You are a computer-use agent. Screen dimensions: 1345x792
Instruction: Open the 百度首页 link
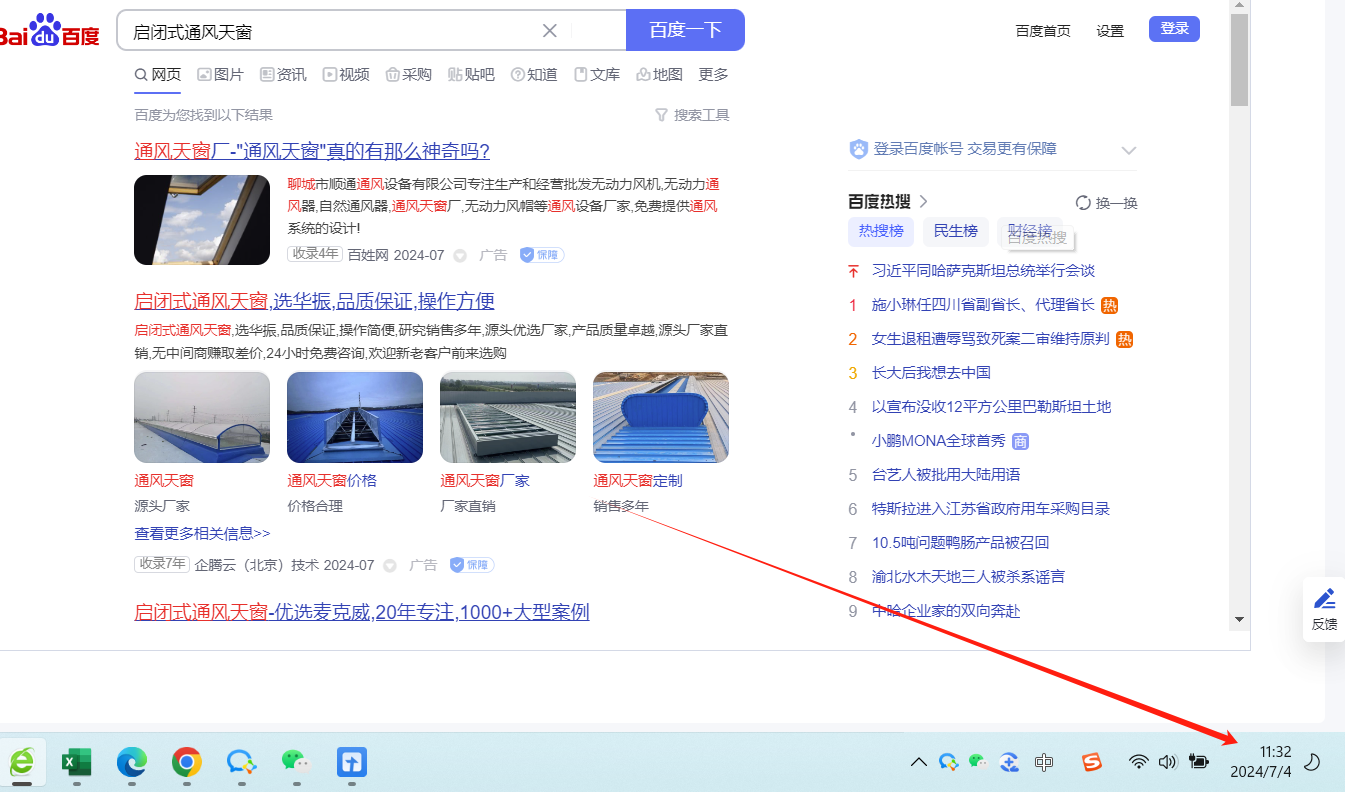[1043, 31]
